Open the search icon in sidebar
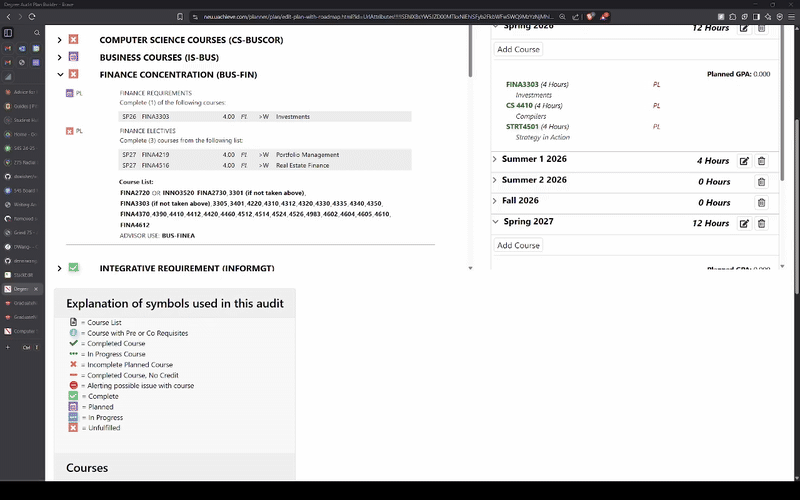Screen dimensions: 800x500 37,33
